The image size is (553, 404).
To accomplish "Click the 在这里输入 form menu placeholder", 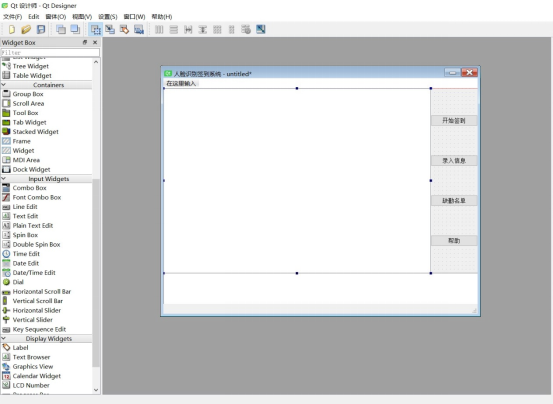I will click(x=181, y=83).
